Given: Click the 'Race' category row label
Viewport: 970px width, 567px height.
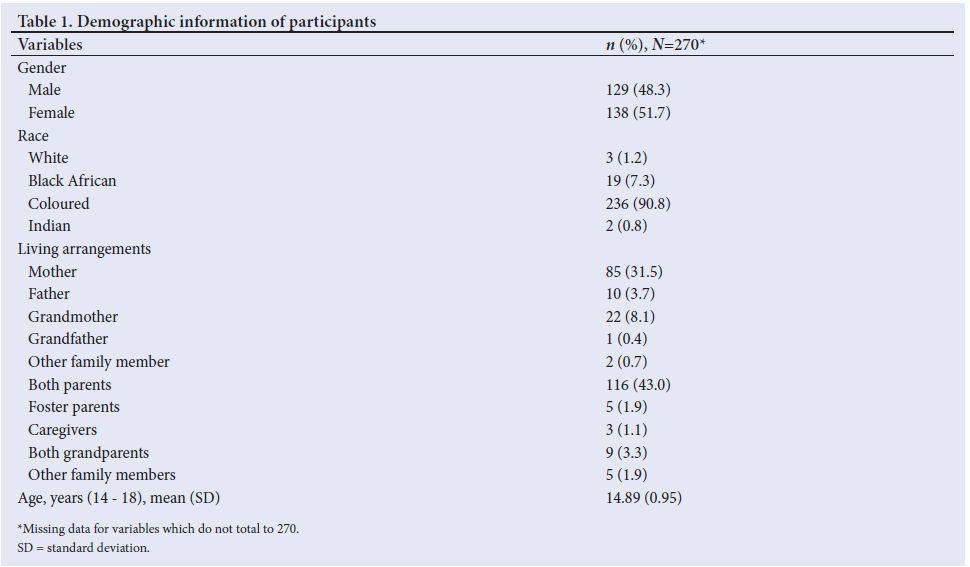Looking at the screenshot, I should 33,135.
